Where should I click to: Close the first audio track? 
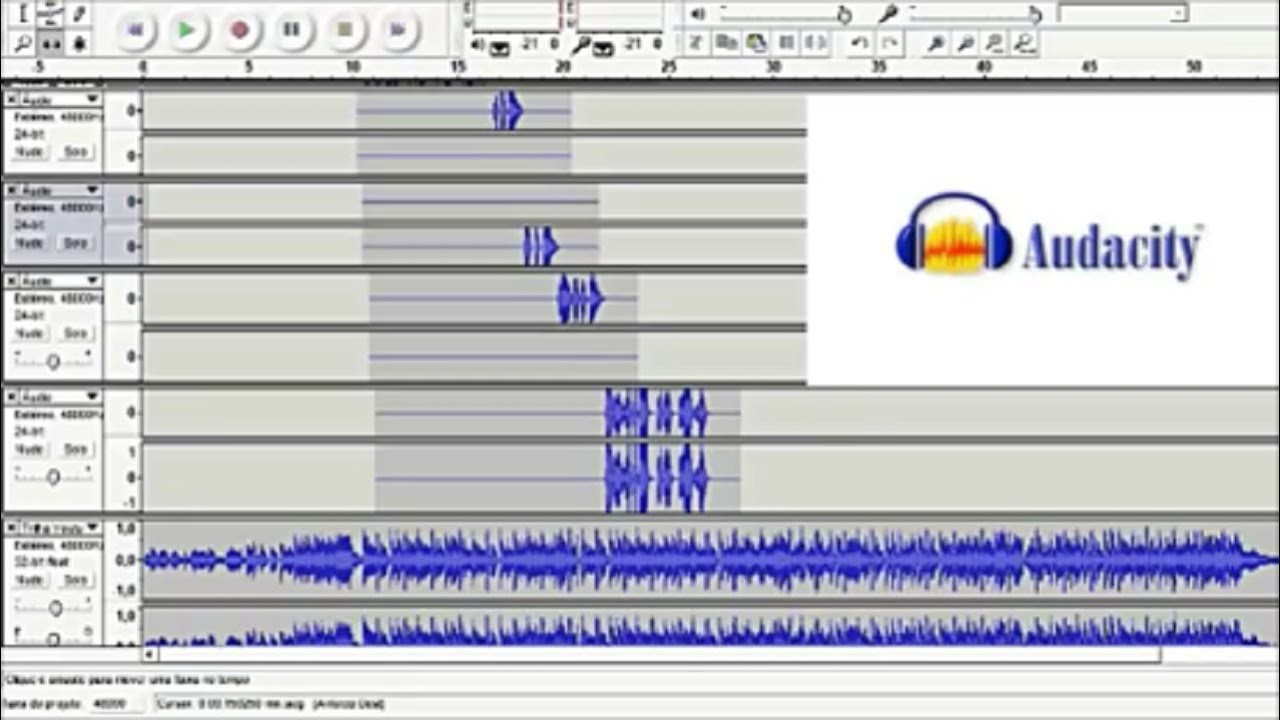pos(11,100)
